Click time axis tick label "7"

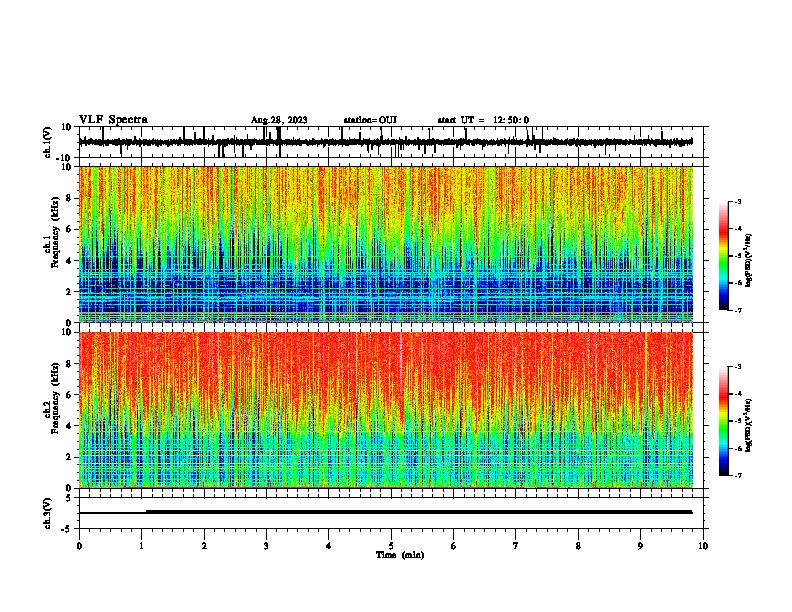pos(516,546)
